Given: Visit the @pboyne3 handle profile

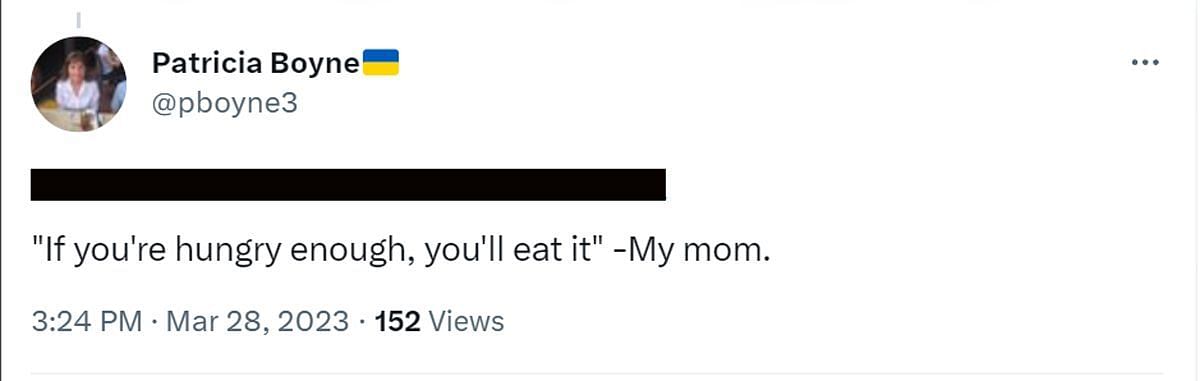Looking at the screenshot, I should (x=225, y=103).
